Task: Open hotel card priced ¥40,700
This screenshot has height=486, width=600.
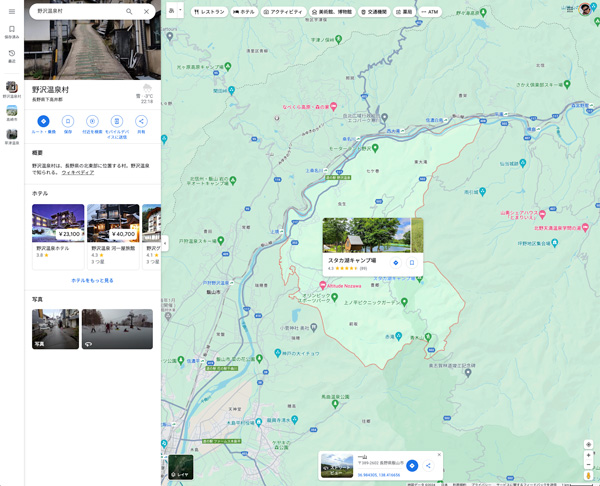Action: click(113, 236)
